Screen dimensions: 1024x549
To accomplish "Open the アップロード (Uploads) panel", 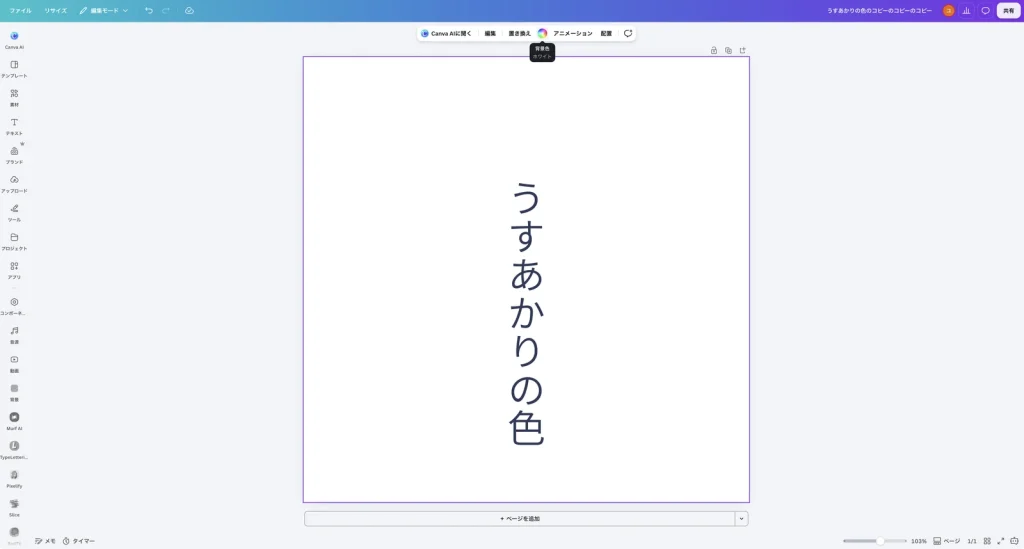I will (x=14, y=183).
